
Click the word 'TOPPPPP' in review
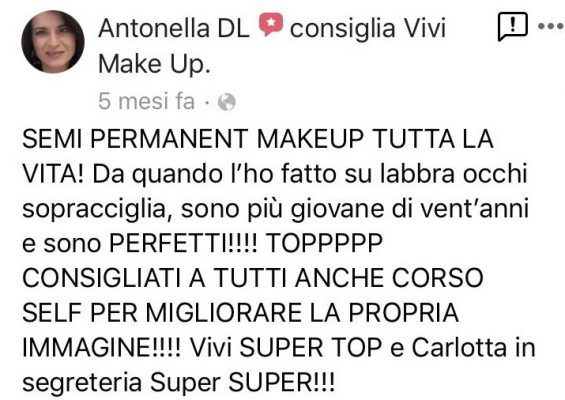[x=324, y=243]
